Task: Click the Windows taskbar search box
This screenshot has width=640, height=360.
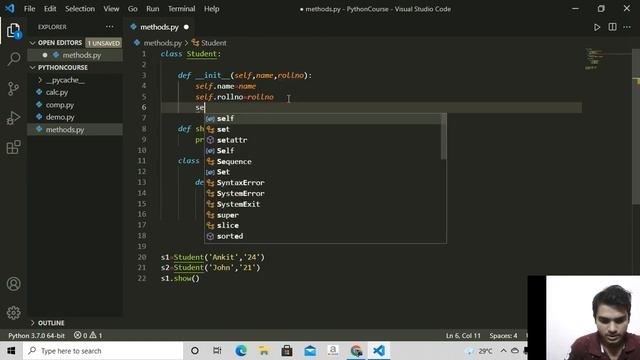Action: 103,351
